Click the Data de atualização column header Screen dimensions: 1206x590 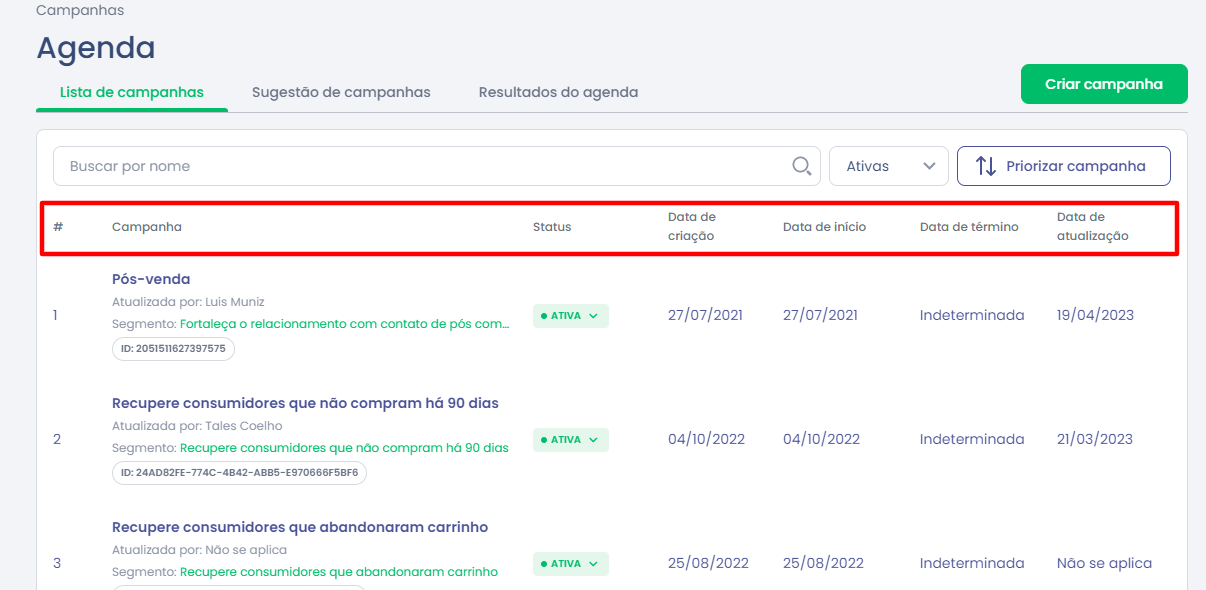tap(1093, 227)
